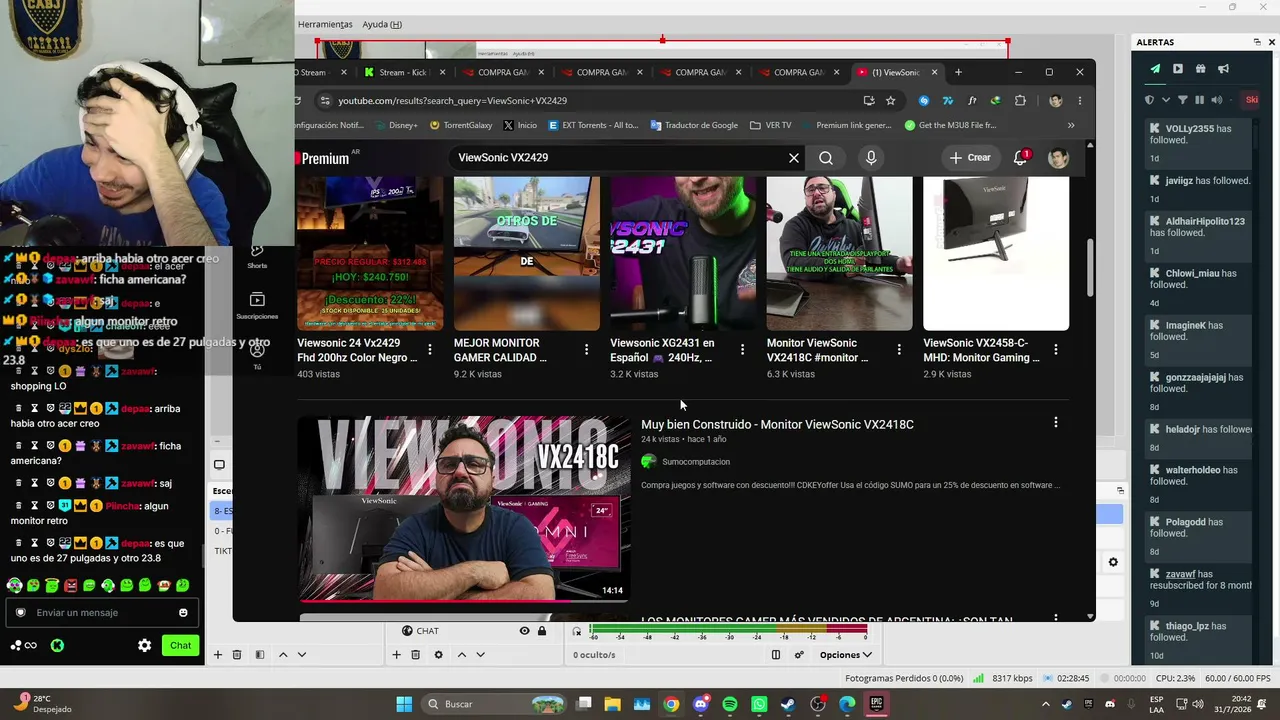Show more bookmarks with the double chevron
Screen dimensions: 1280x720
click(1071, 125)
